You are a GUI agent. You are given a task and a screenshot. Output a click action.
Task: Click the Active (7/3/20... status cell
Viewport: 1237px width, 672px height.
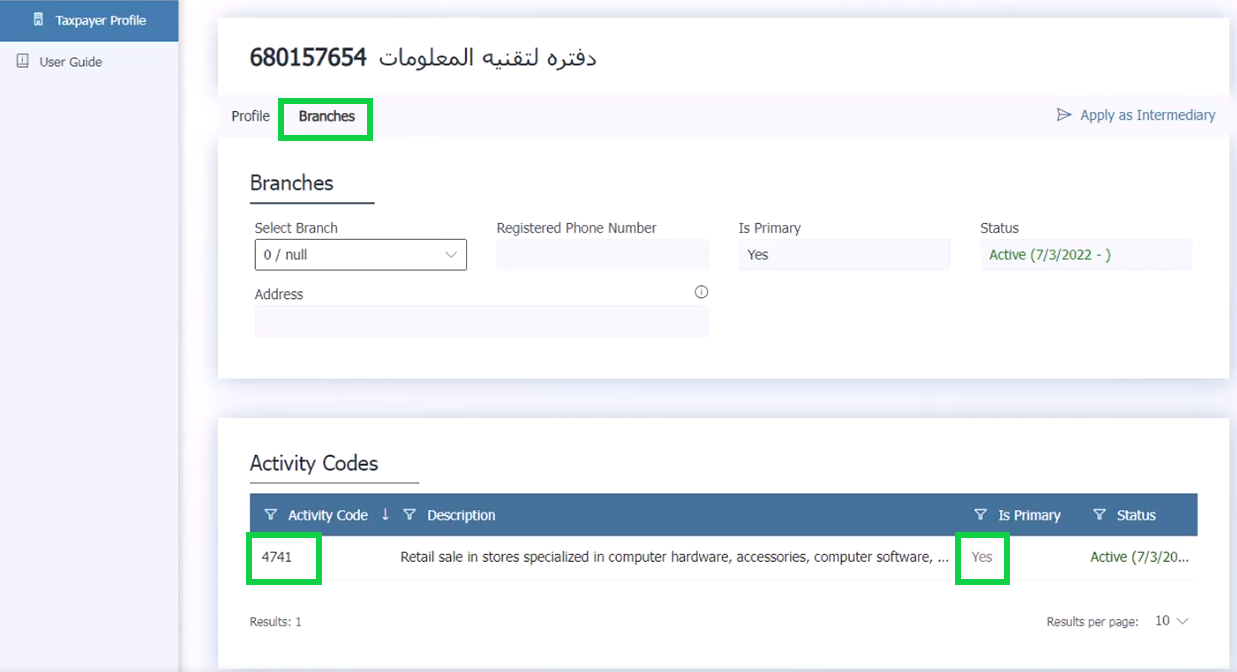click(1140, 556)
